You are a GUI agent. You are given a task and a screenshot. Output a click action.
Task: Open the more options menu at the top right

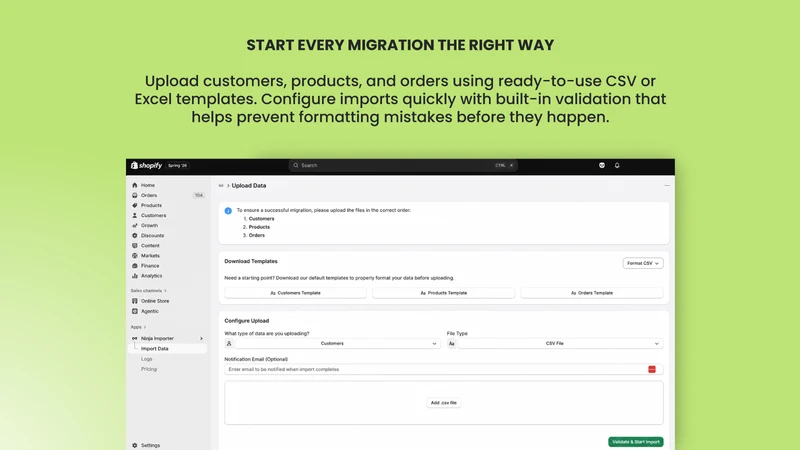pos(667,186)
